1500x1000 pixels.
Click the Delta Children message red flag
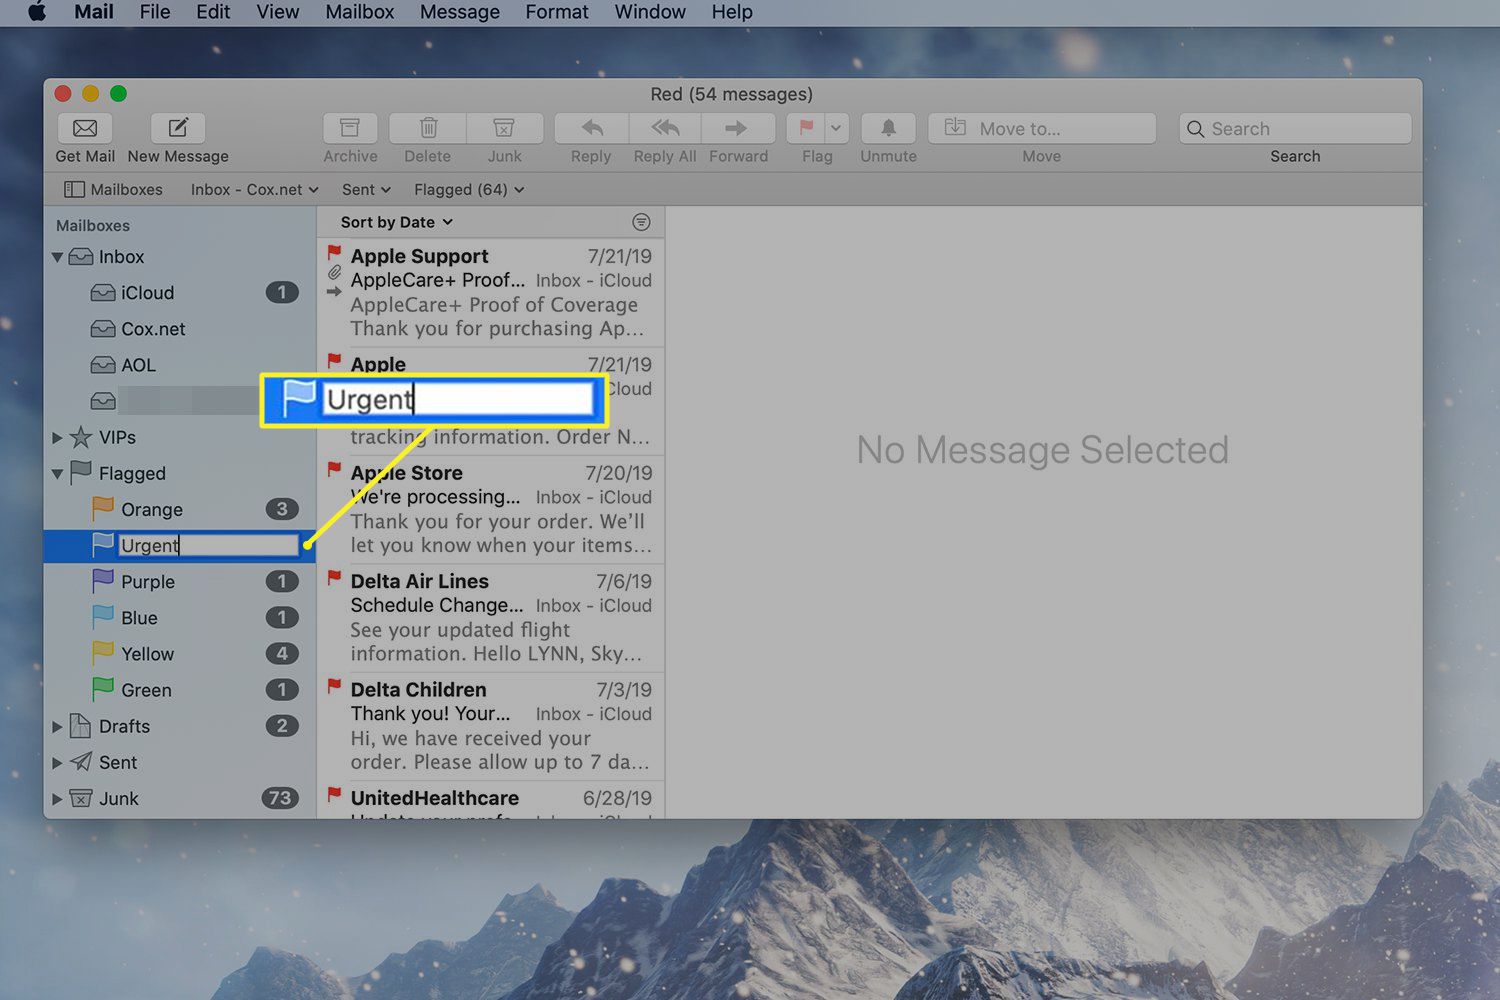334,686
